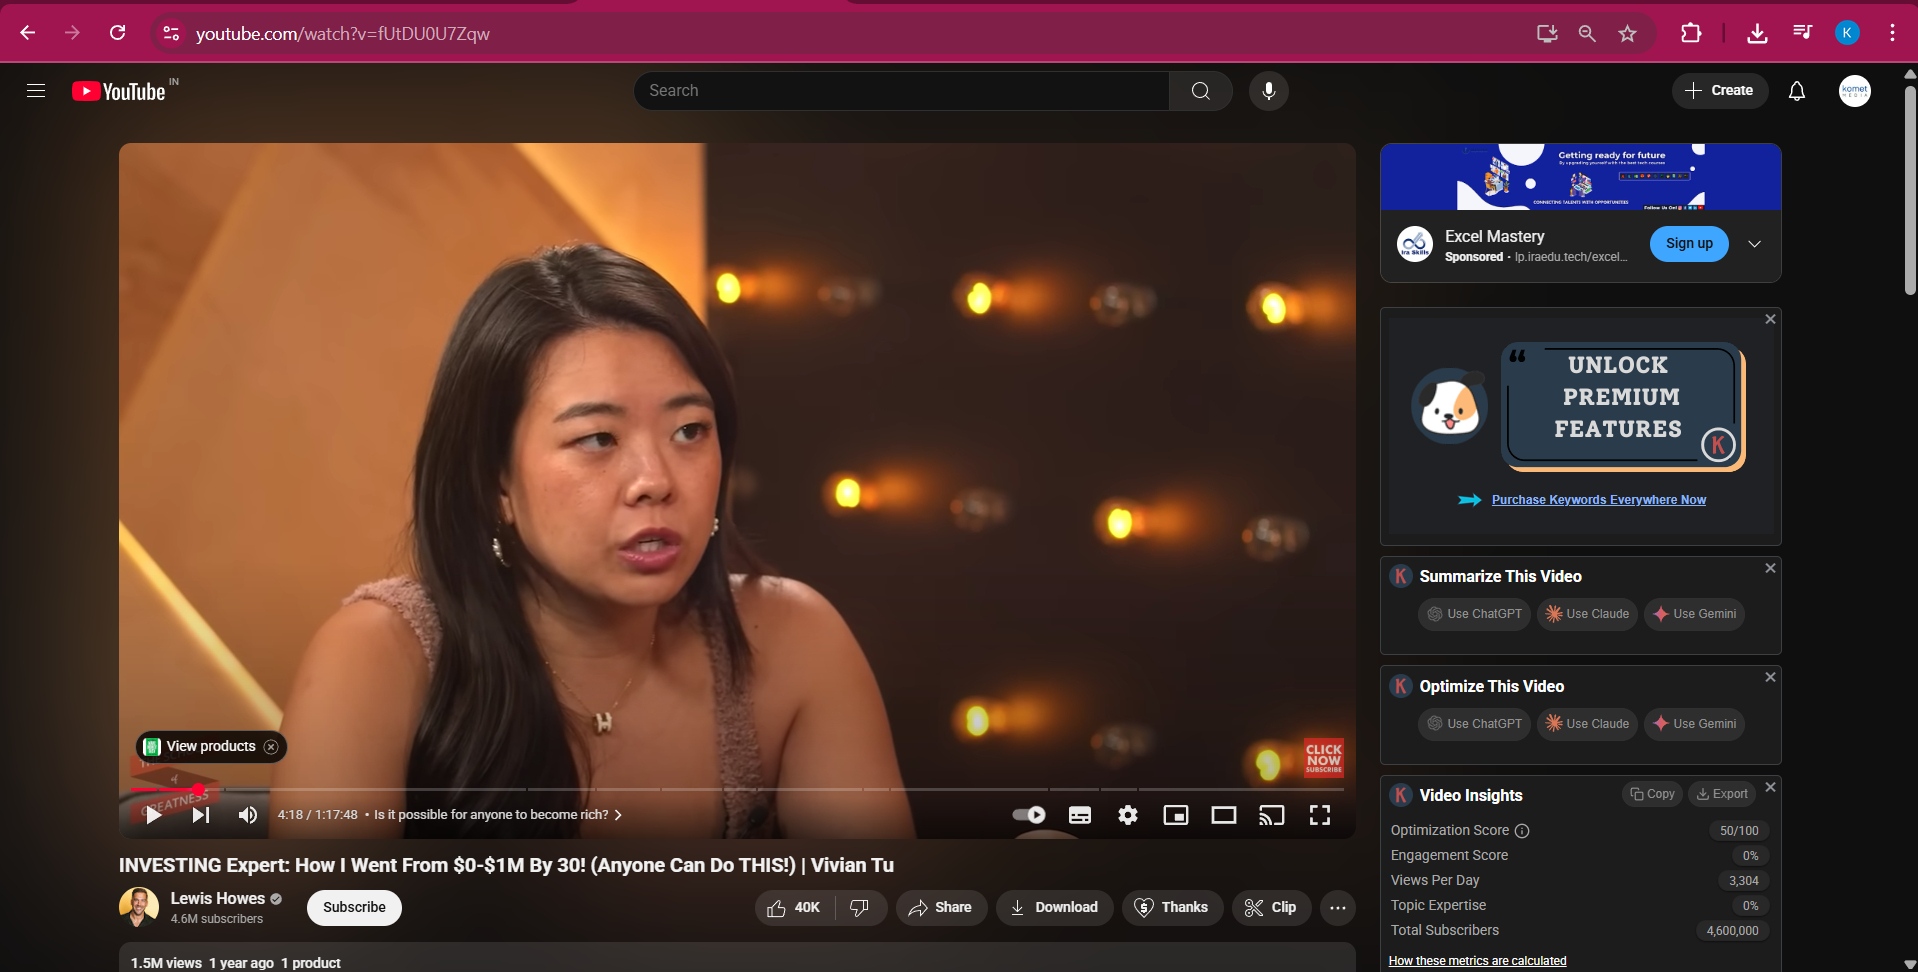
Task: Mute the video volume
Action: pos(248,815)
